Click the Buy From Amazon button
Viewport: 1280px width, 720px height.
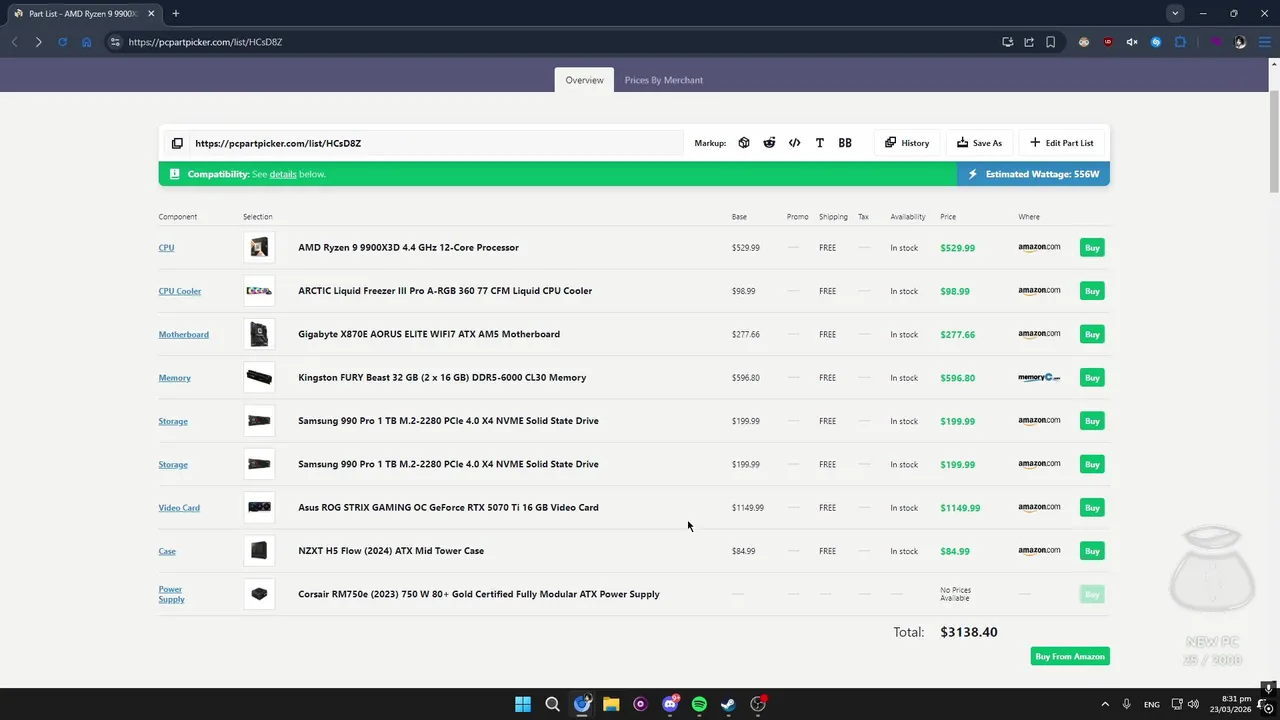point(1070,657)
